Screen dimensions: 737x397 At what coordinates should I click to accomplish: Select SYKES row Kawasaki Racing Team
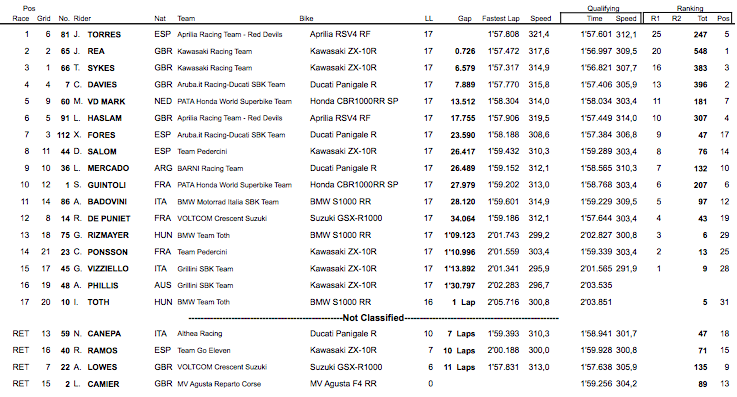point(215,68)
